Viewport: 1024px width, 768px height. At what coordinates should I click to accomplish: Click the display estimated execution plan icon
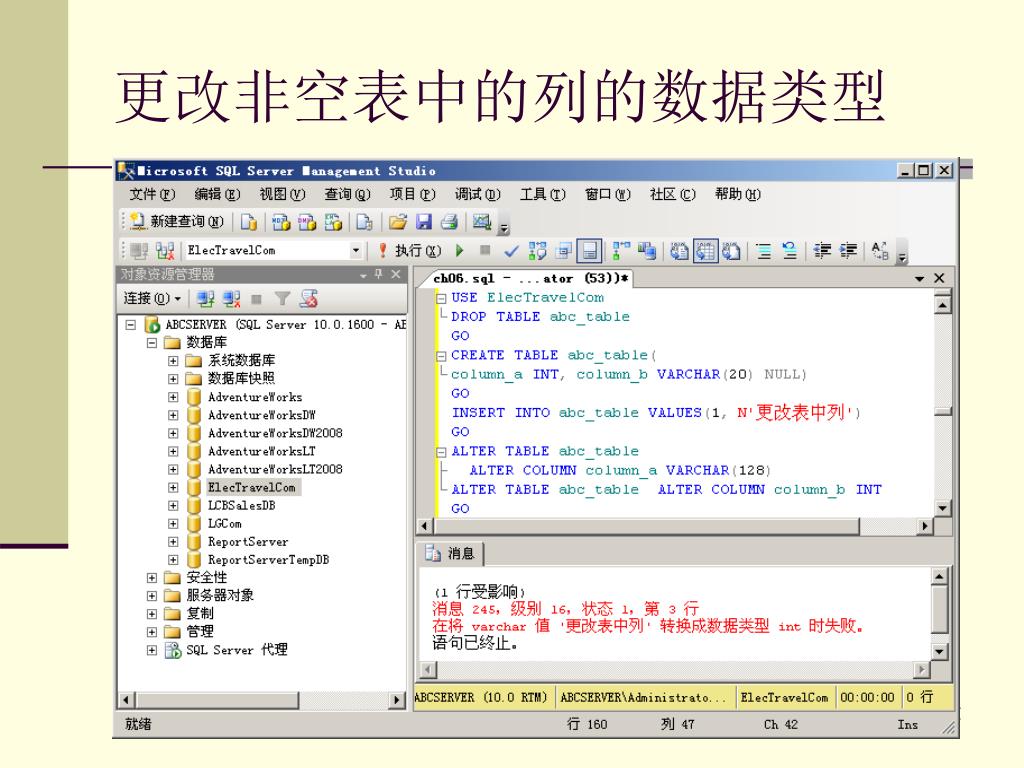pyautogui.click(x=537, y=251)
